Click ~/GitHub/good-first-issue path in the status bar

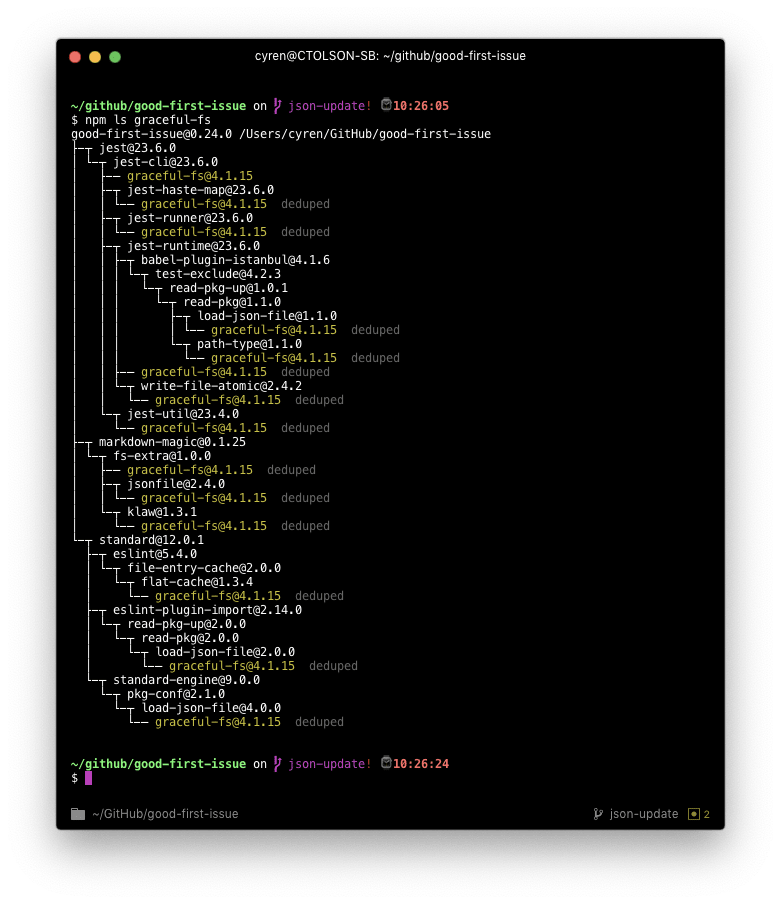pos(165,813)
